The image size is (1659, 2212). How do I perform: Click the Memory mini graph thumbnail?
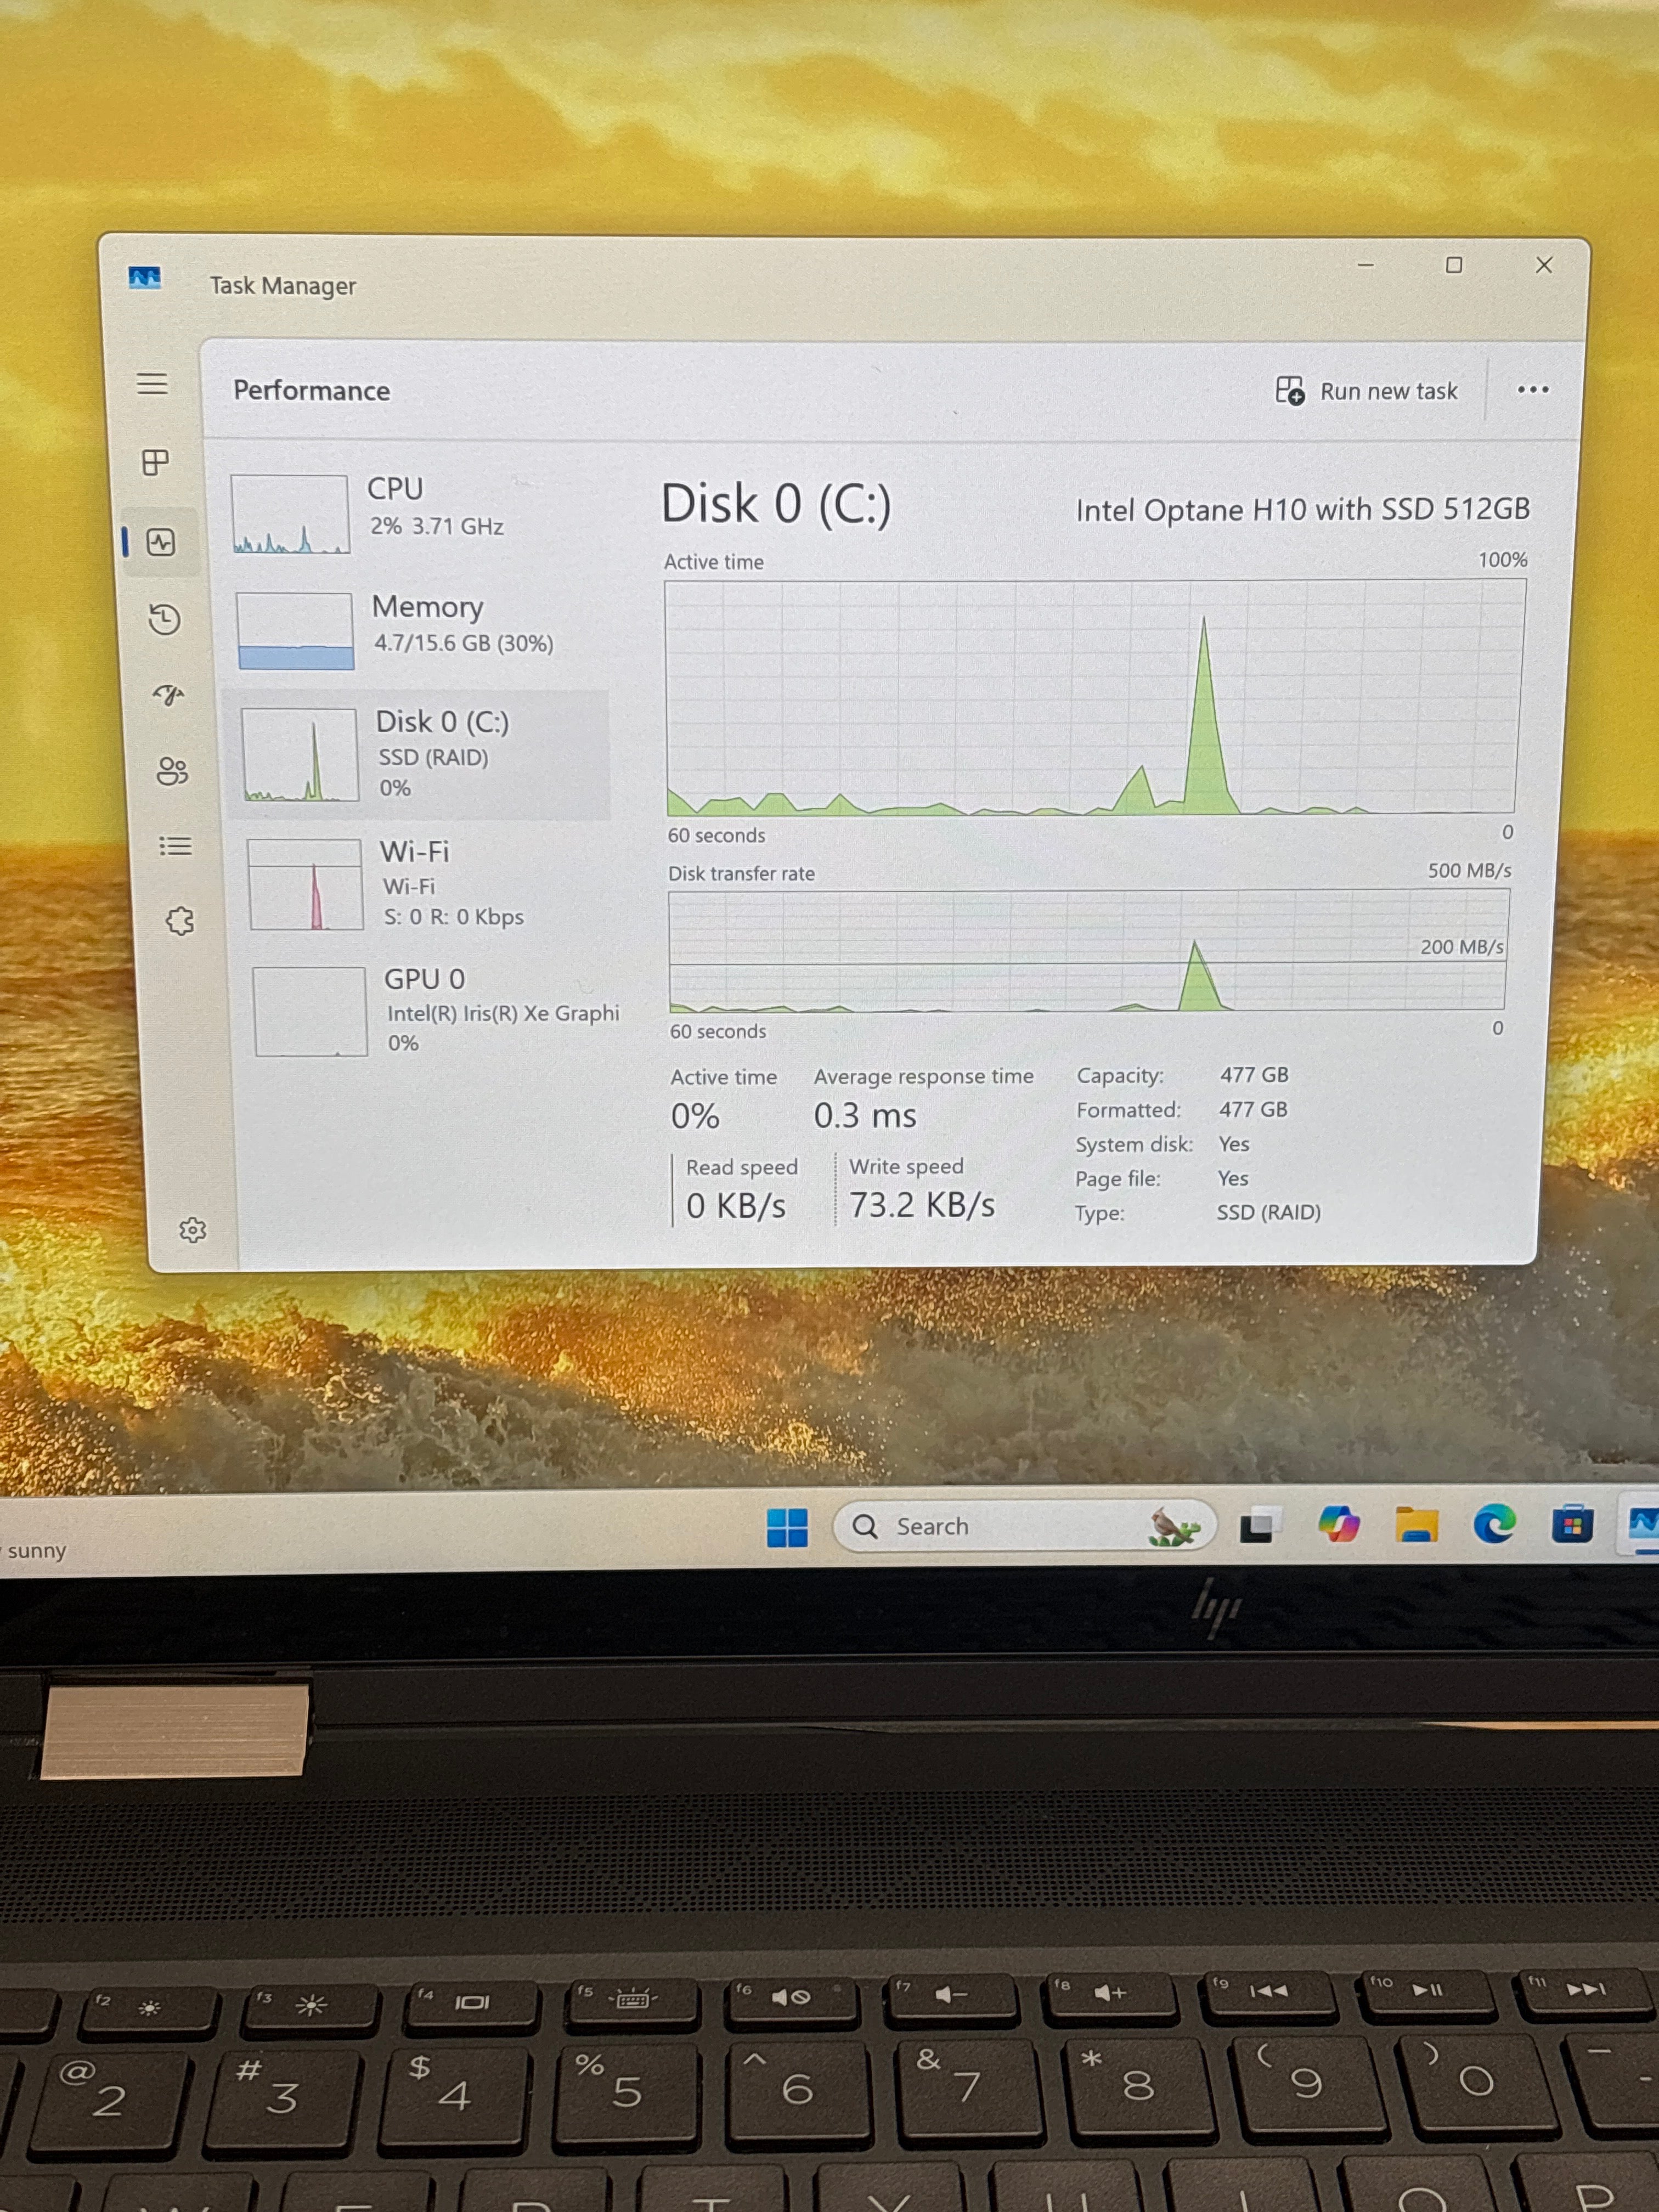click(x=295, y=631)
